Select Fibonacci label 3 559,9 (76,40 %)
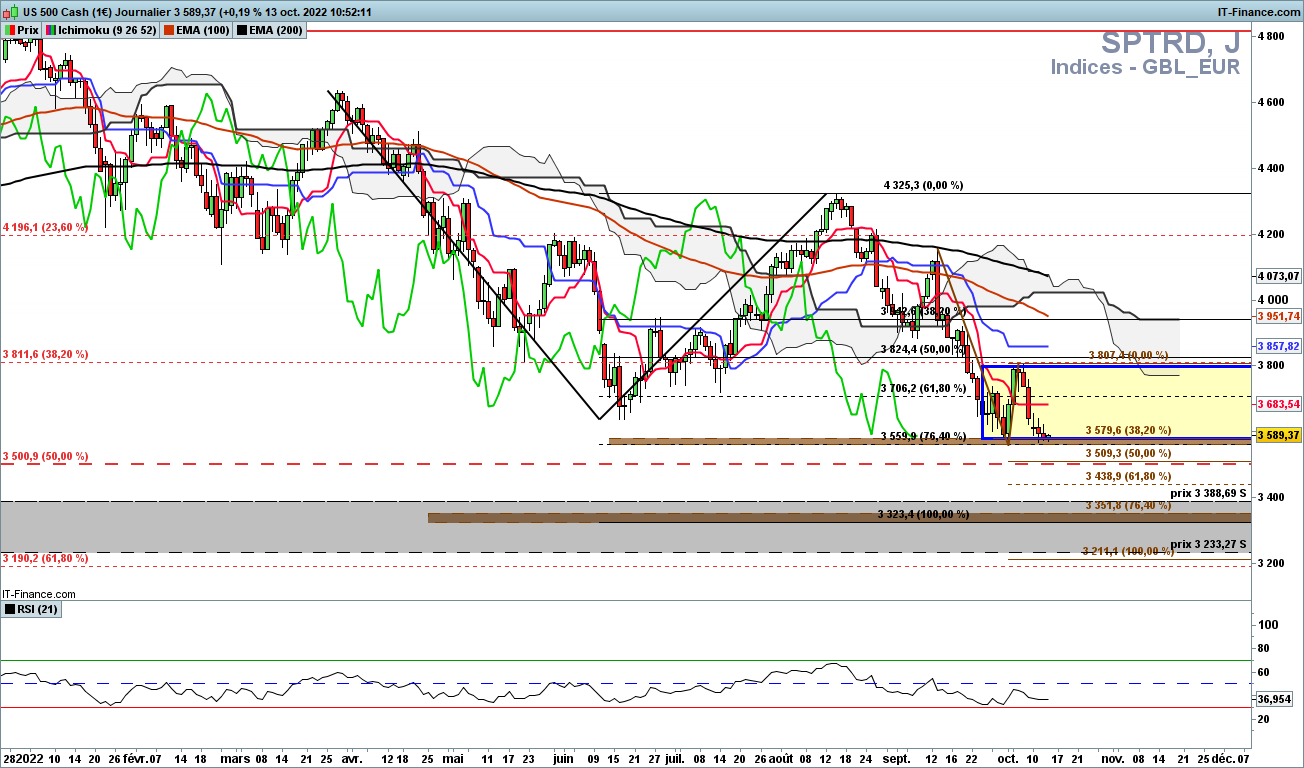The width and height of the screenshot is (1304, 768). pos(923,436)
